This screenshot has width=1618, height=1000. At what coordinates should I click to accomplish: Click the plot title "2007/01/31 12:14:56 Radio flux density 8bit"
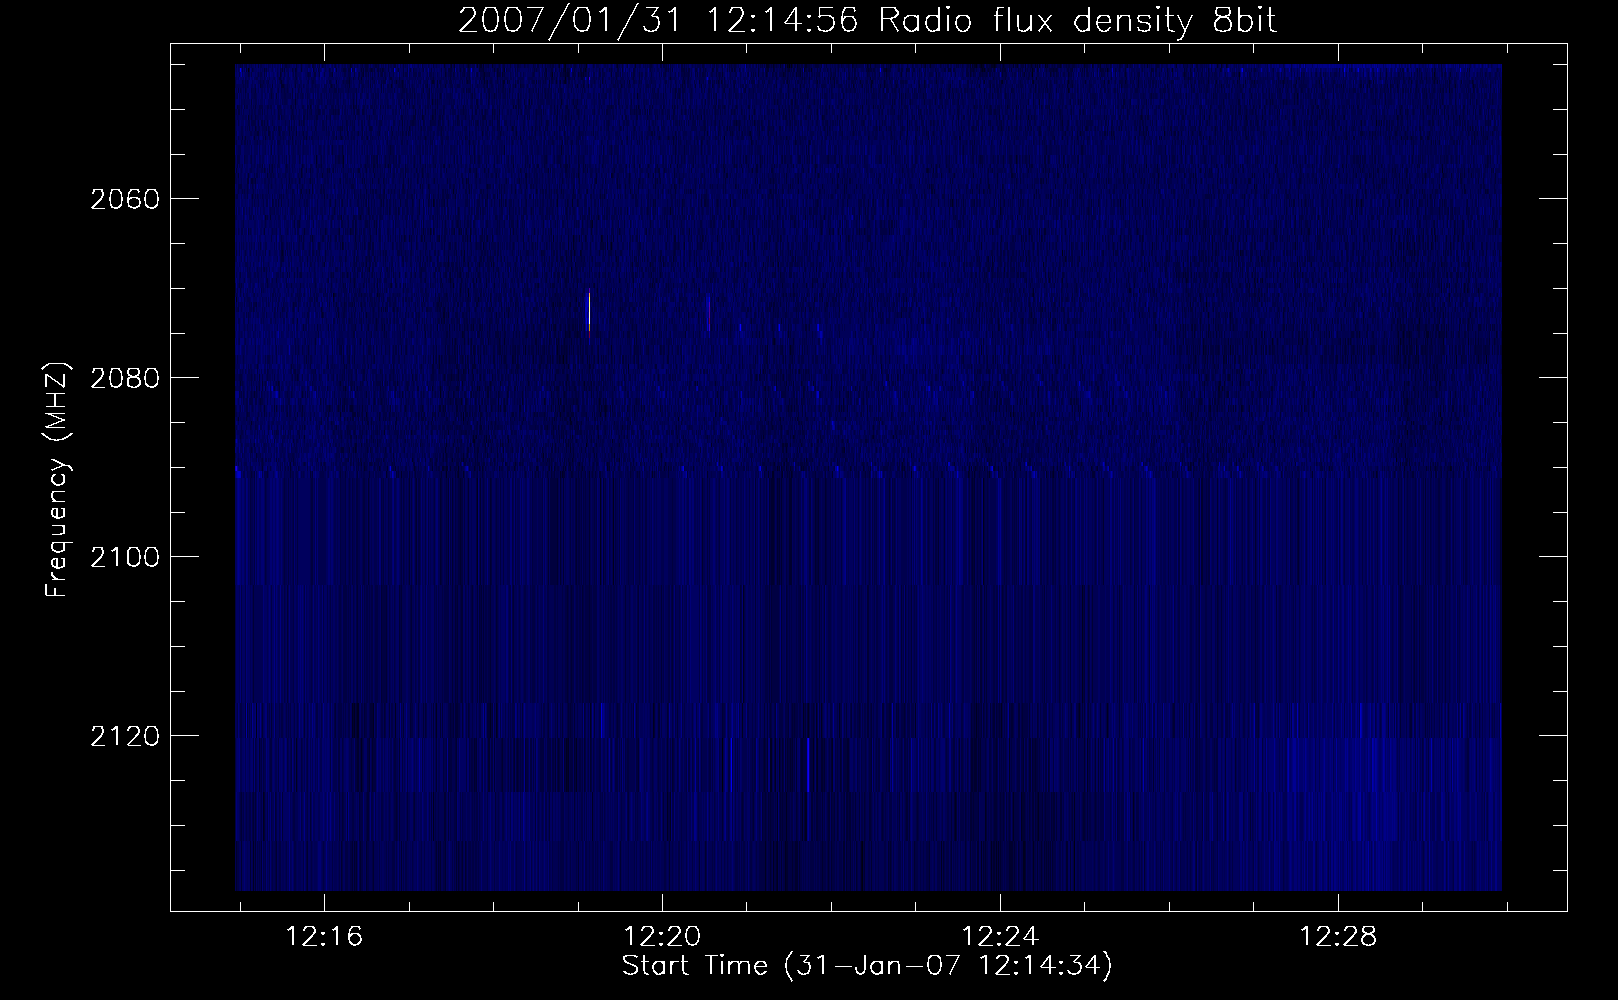pyautogui.click(x=867, y=20)
